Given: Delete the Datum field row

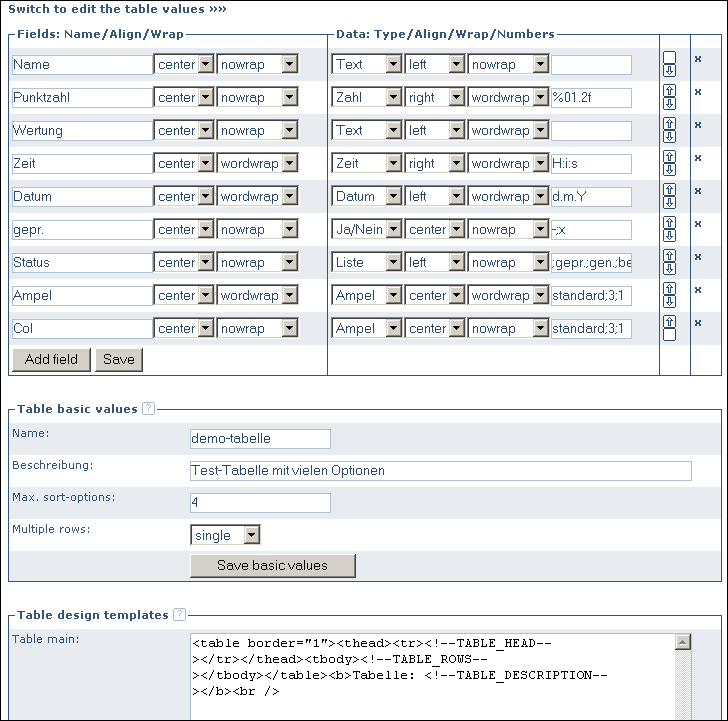Looking at the screenshot, I should pyautogui.click(x=697, y=191).
